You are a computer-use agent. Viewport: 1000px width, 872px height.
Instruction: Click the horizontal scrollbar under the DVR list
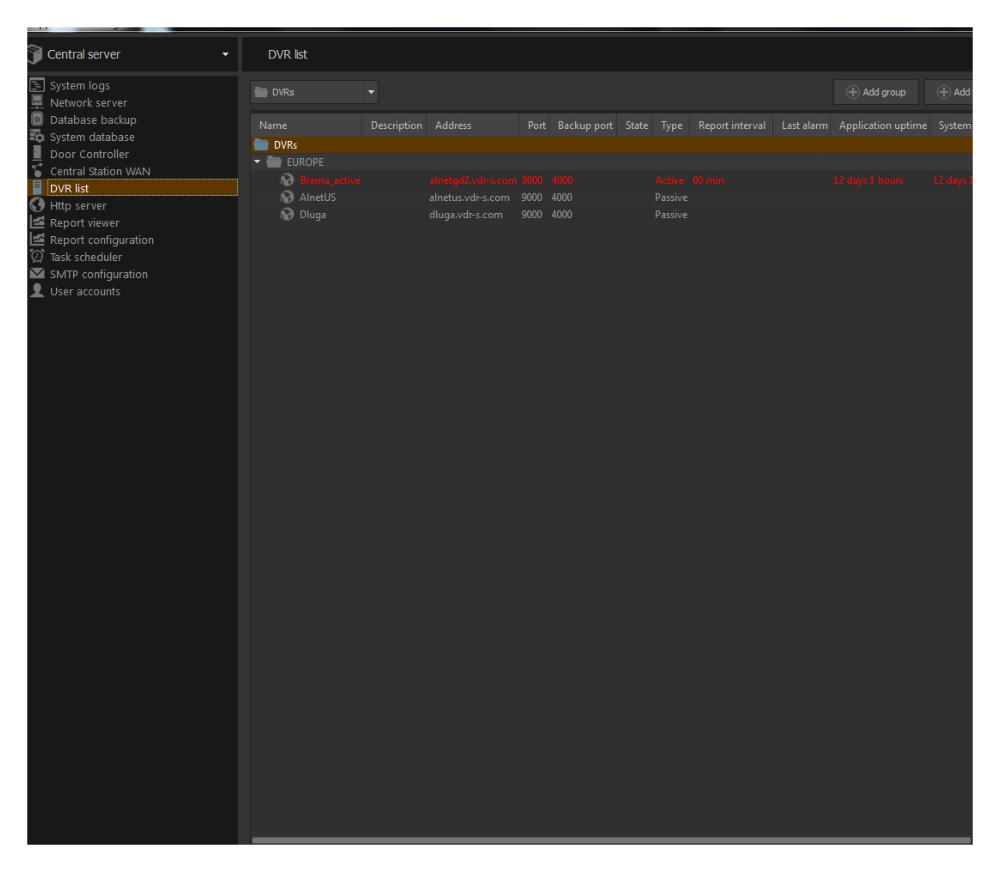[612, 840]
